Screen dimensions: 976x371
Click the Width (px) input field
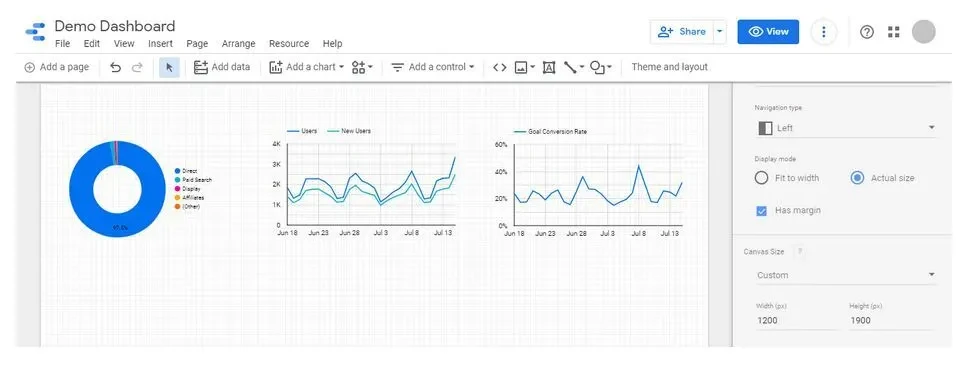[796, 321]
